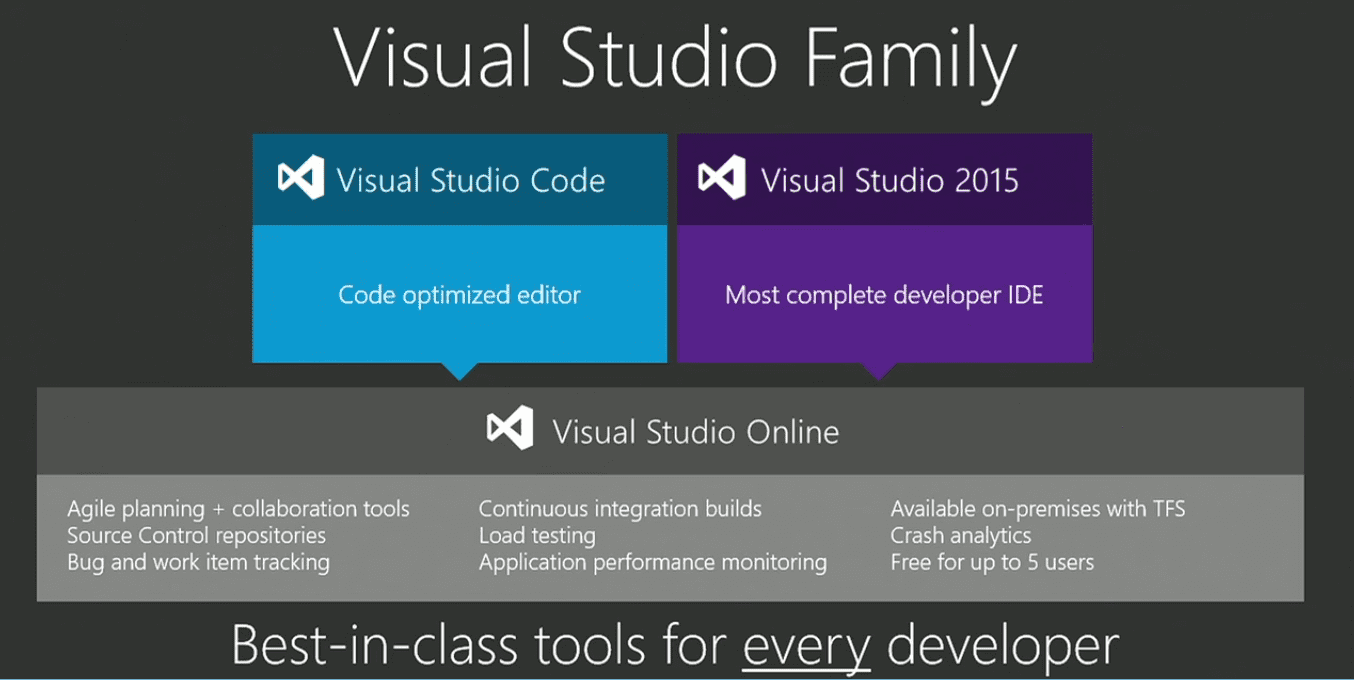This screenshot has width=1354, height=680.
Task: Click 'Continuous integration builds' line
Action: click(620, 509)
